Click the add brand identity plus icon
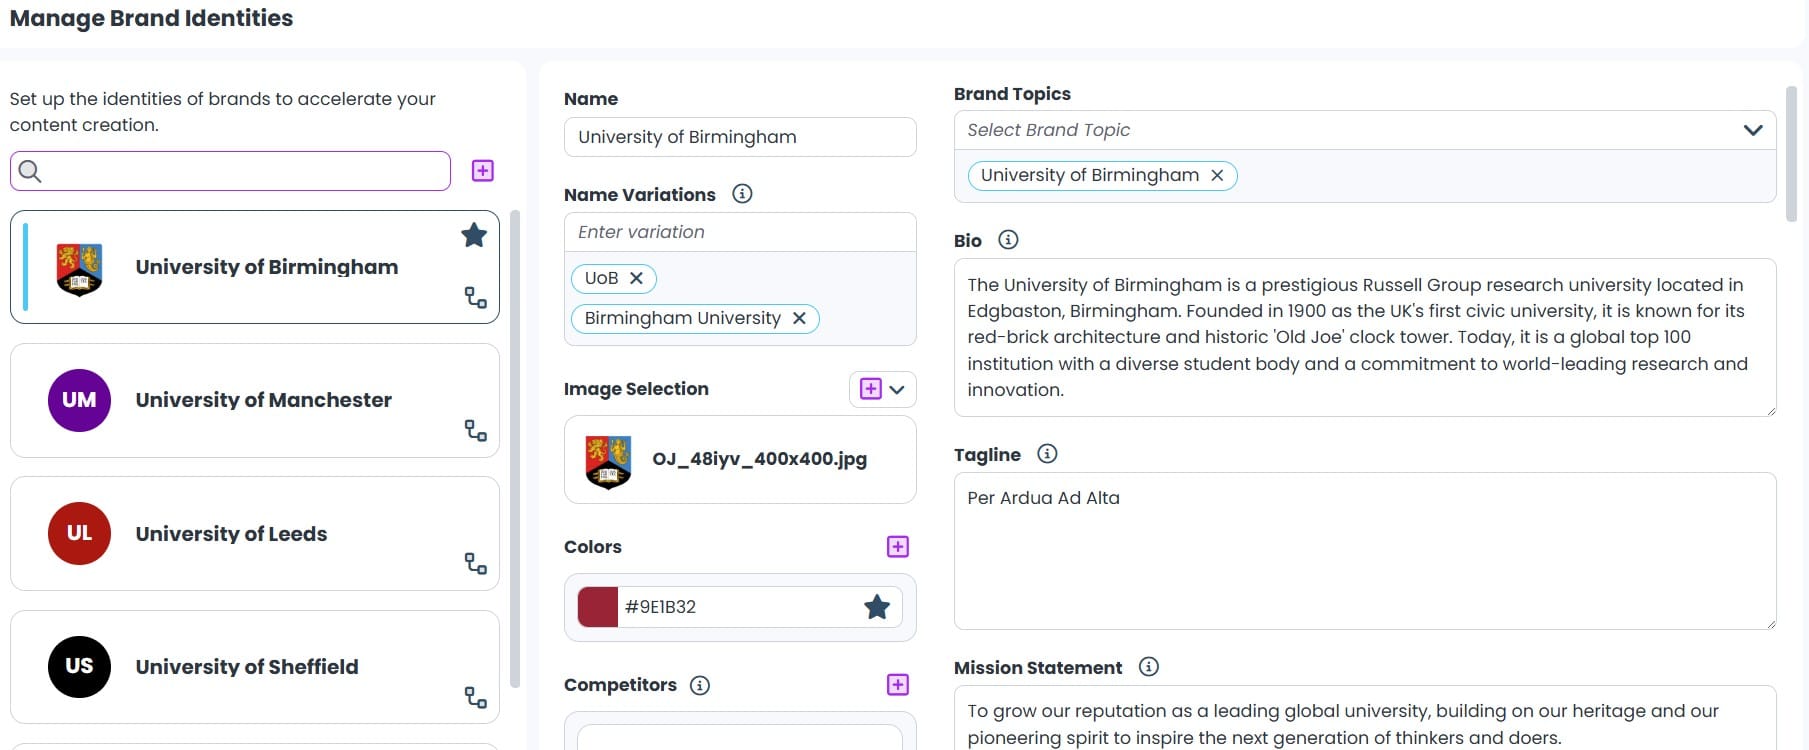 (x=482, y=171)
